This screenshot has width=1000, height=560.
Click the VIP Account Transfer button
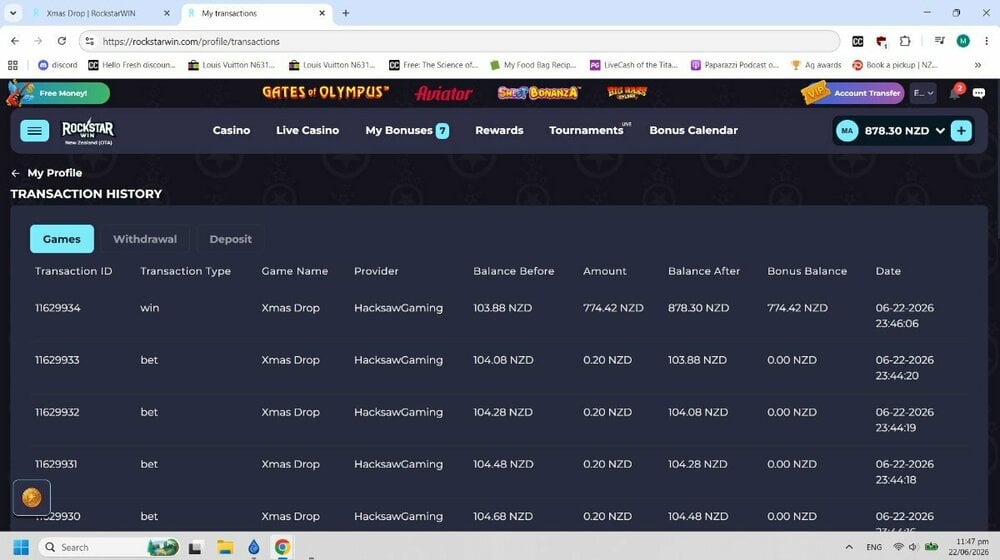pos(853,93)
